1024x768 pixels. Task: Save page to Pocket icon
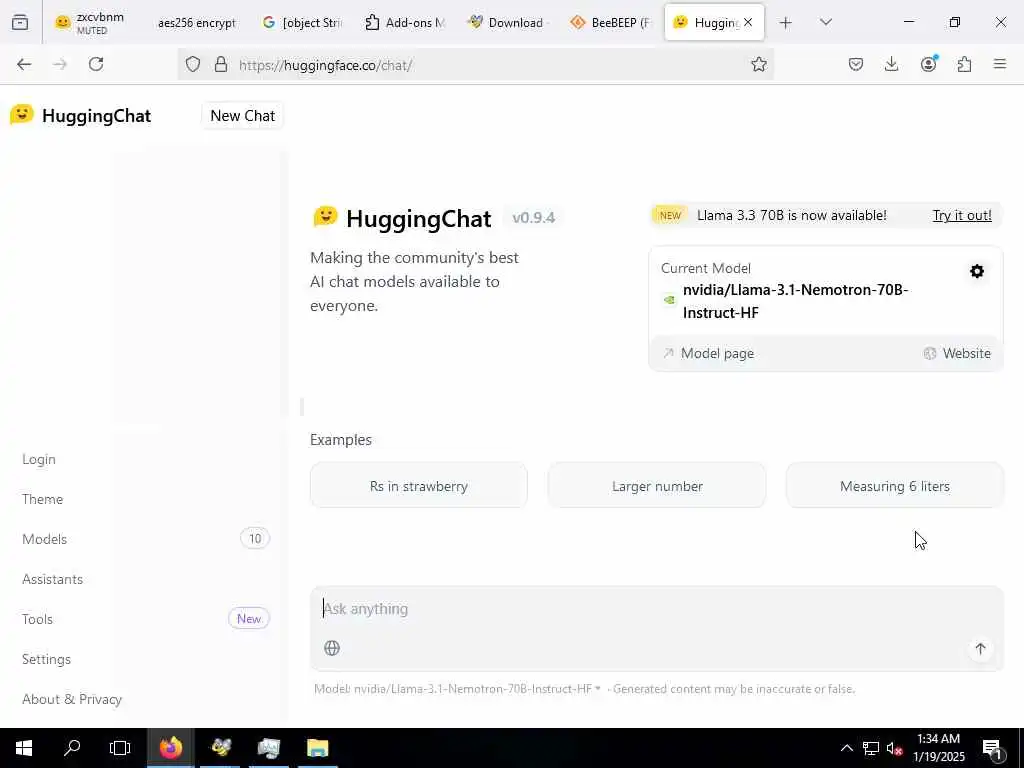856,64
